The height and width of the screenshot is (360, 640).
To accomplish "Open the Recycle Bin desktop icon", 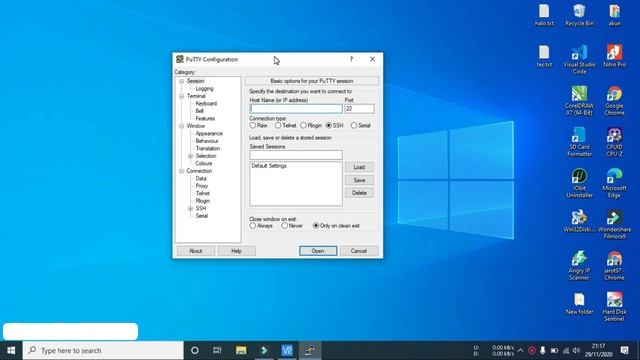I will [579, 15].
